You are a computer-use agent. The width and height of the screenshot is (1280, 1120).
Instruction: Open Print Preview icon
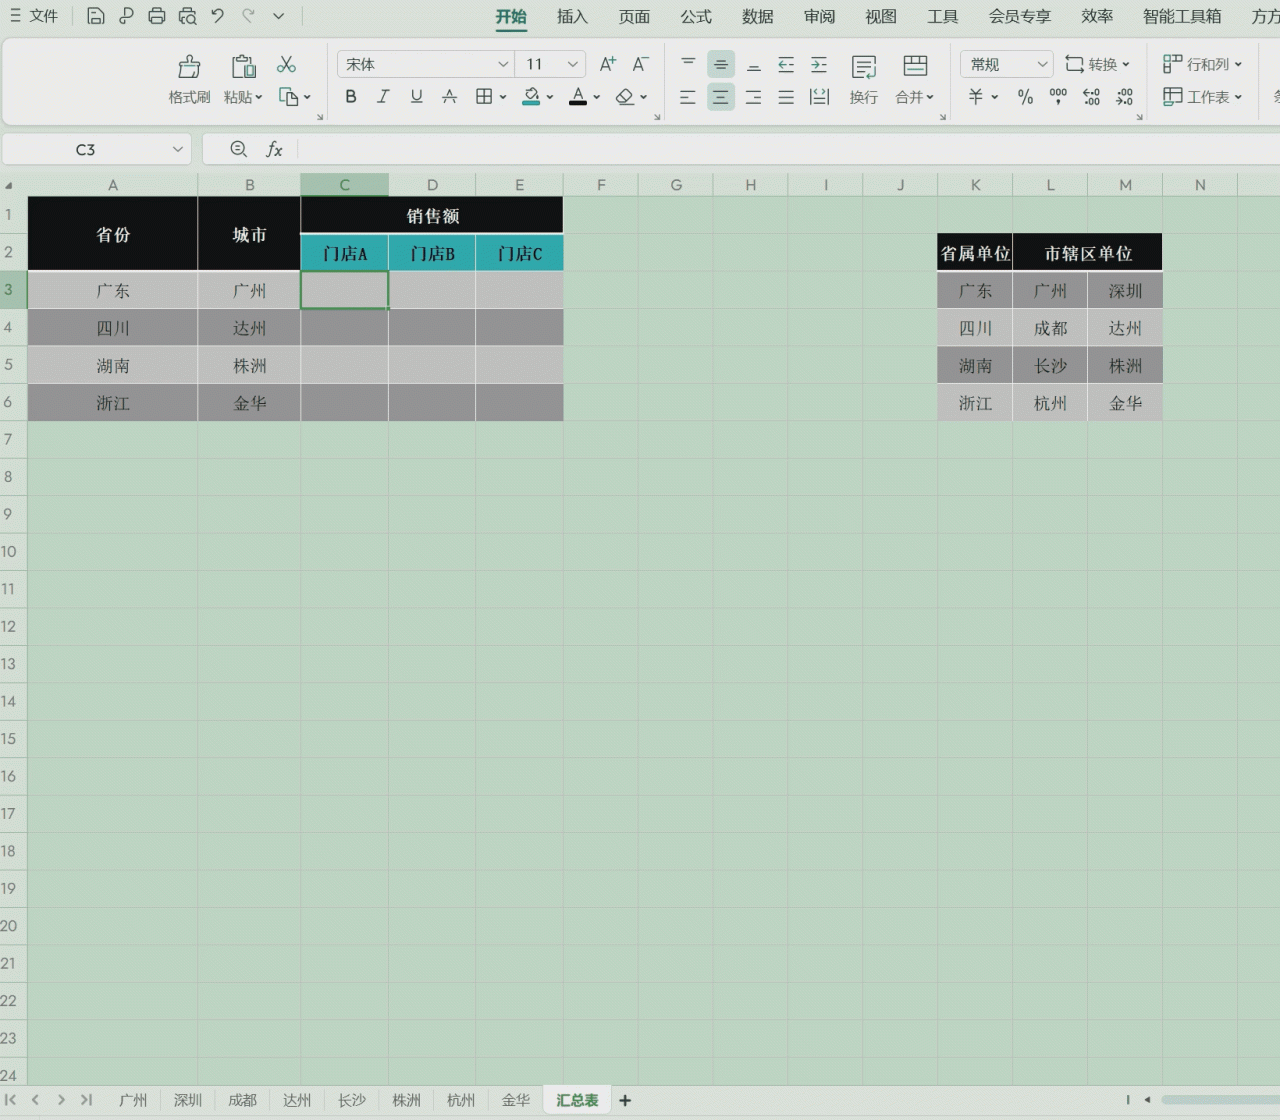pos(188,16)
